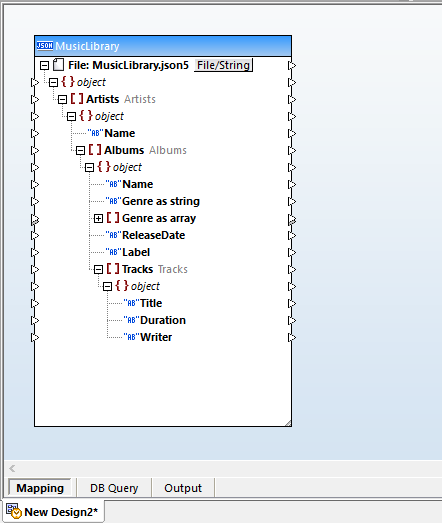Click the curly-brace icon of the object under Albums
The height and width of the screenshot is (523, 442).
pyautogui.click(x=104, y=167)
